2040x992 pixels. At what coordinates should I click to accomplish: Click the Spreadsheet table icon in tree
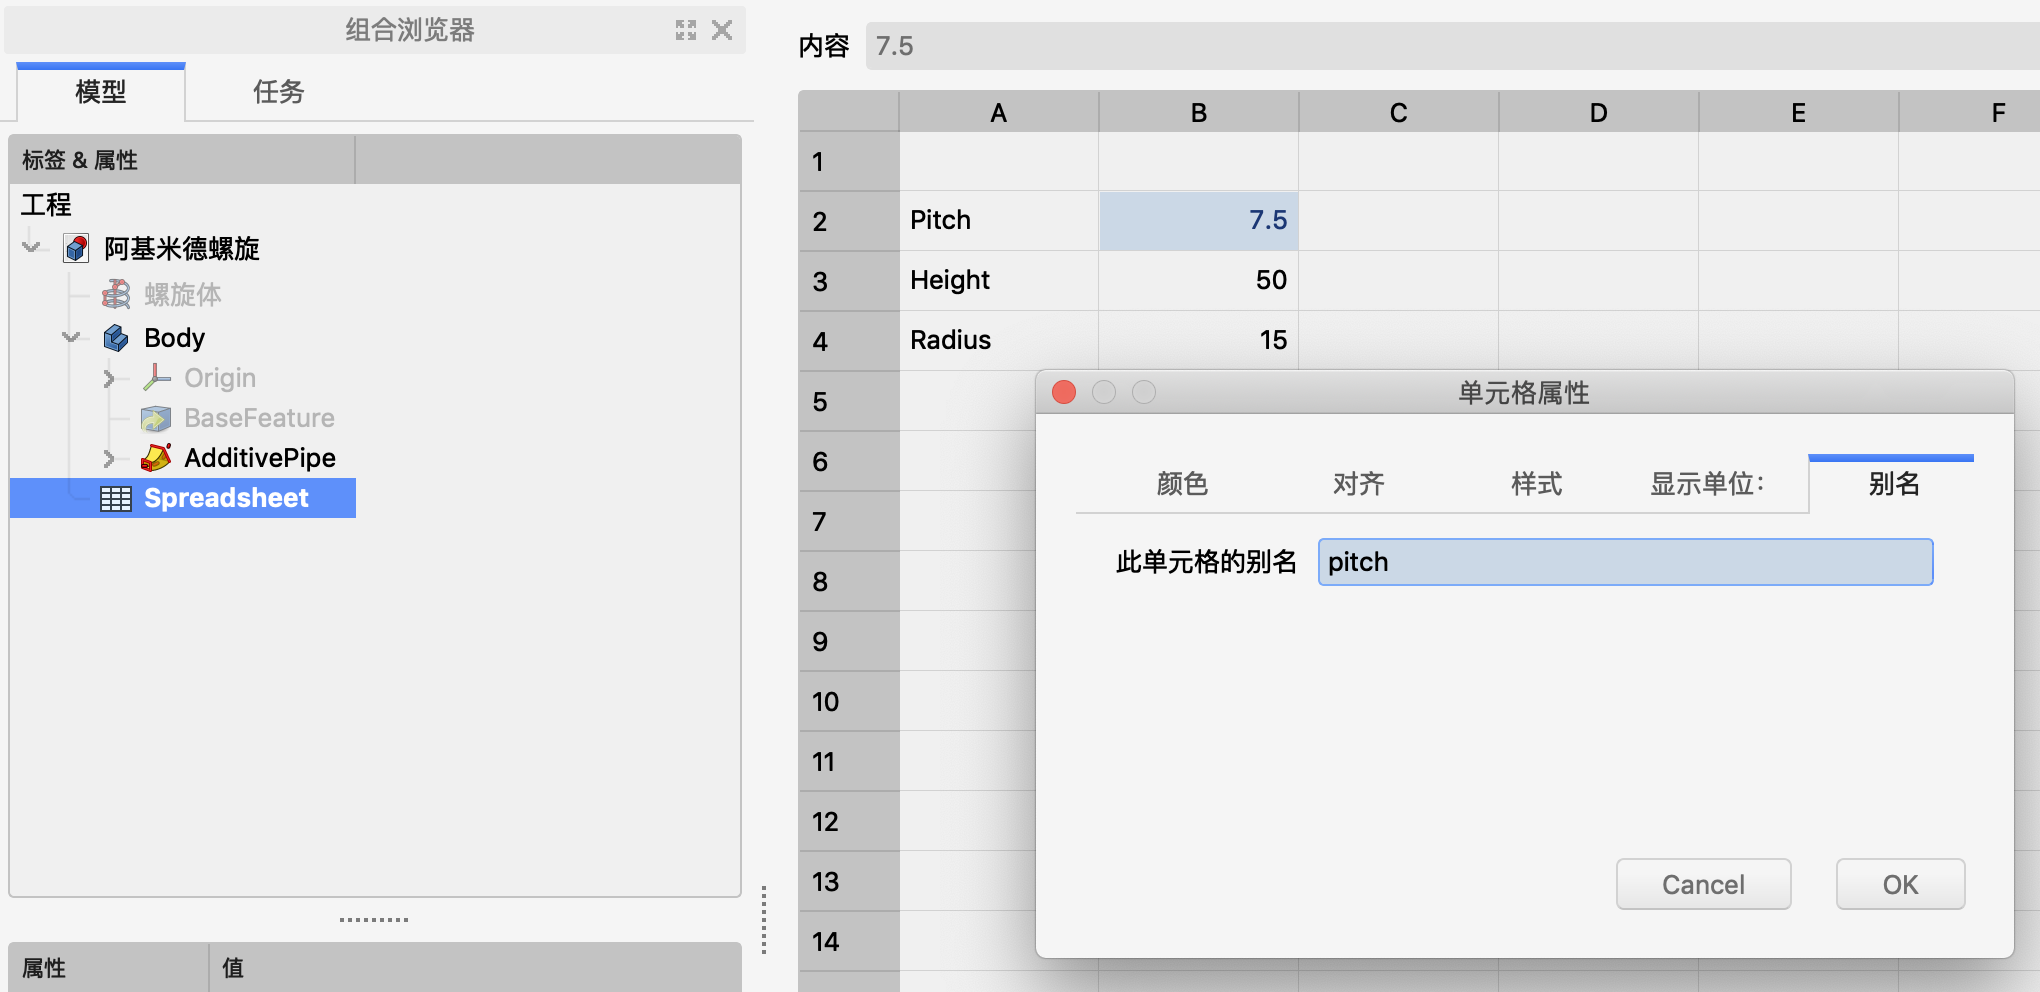click(116, 499)
